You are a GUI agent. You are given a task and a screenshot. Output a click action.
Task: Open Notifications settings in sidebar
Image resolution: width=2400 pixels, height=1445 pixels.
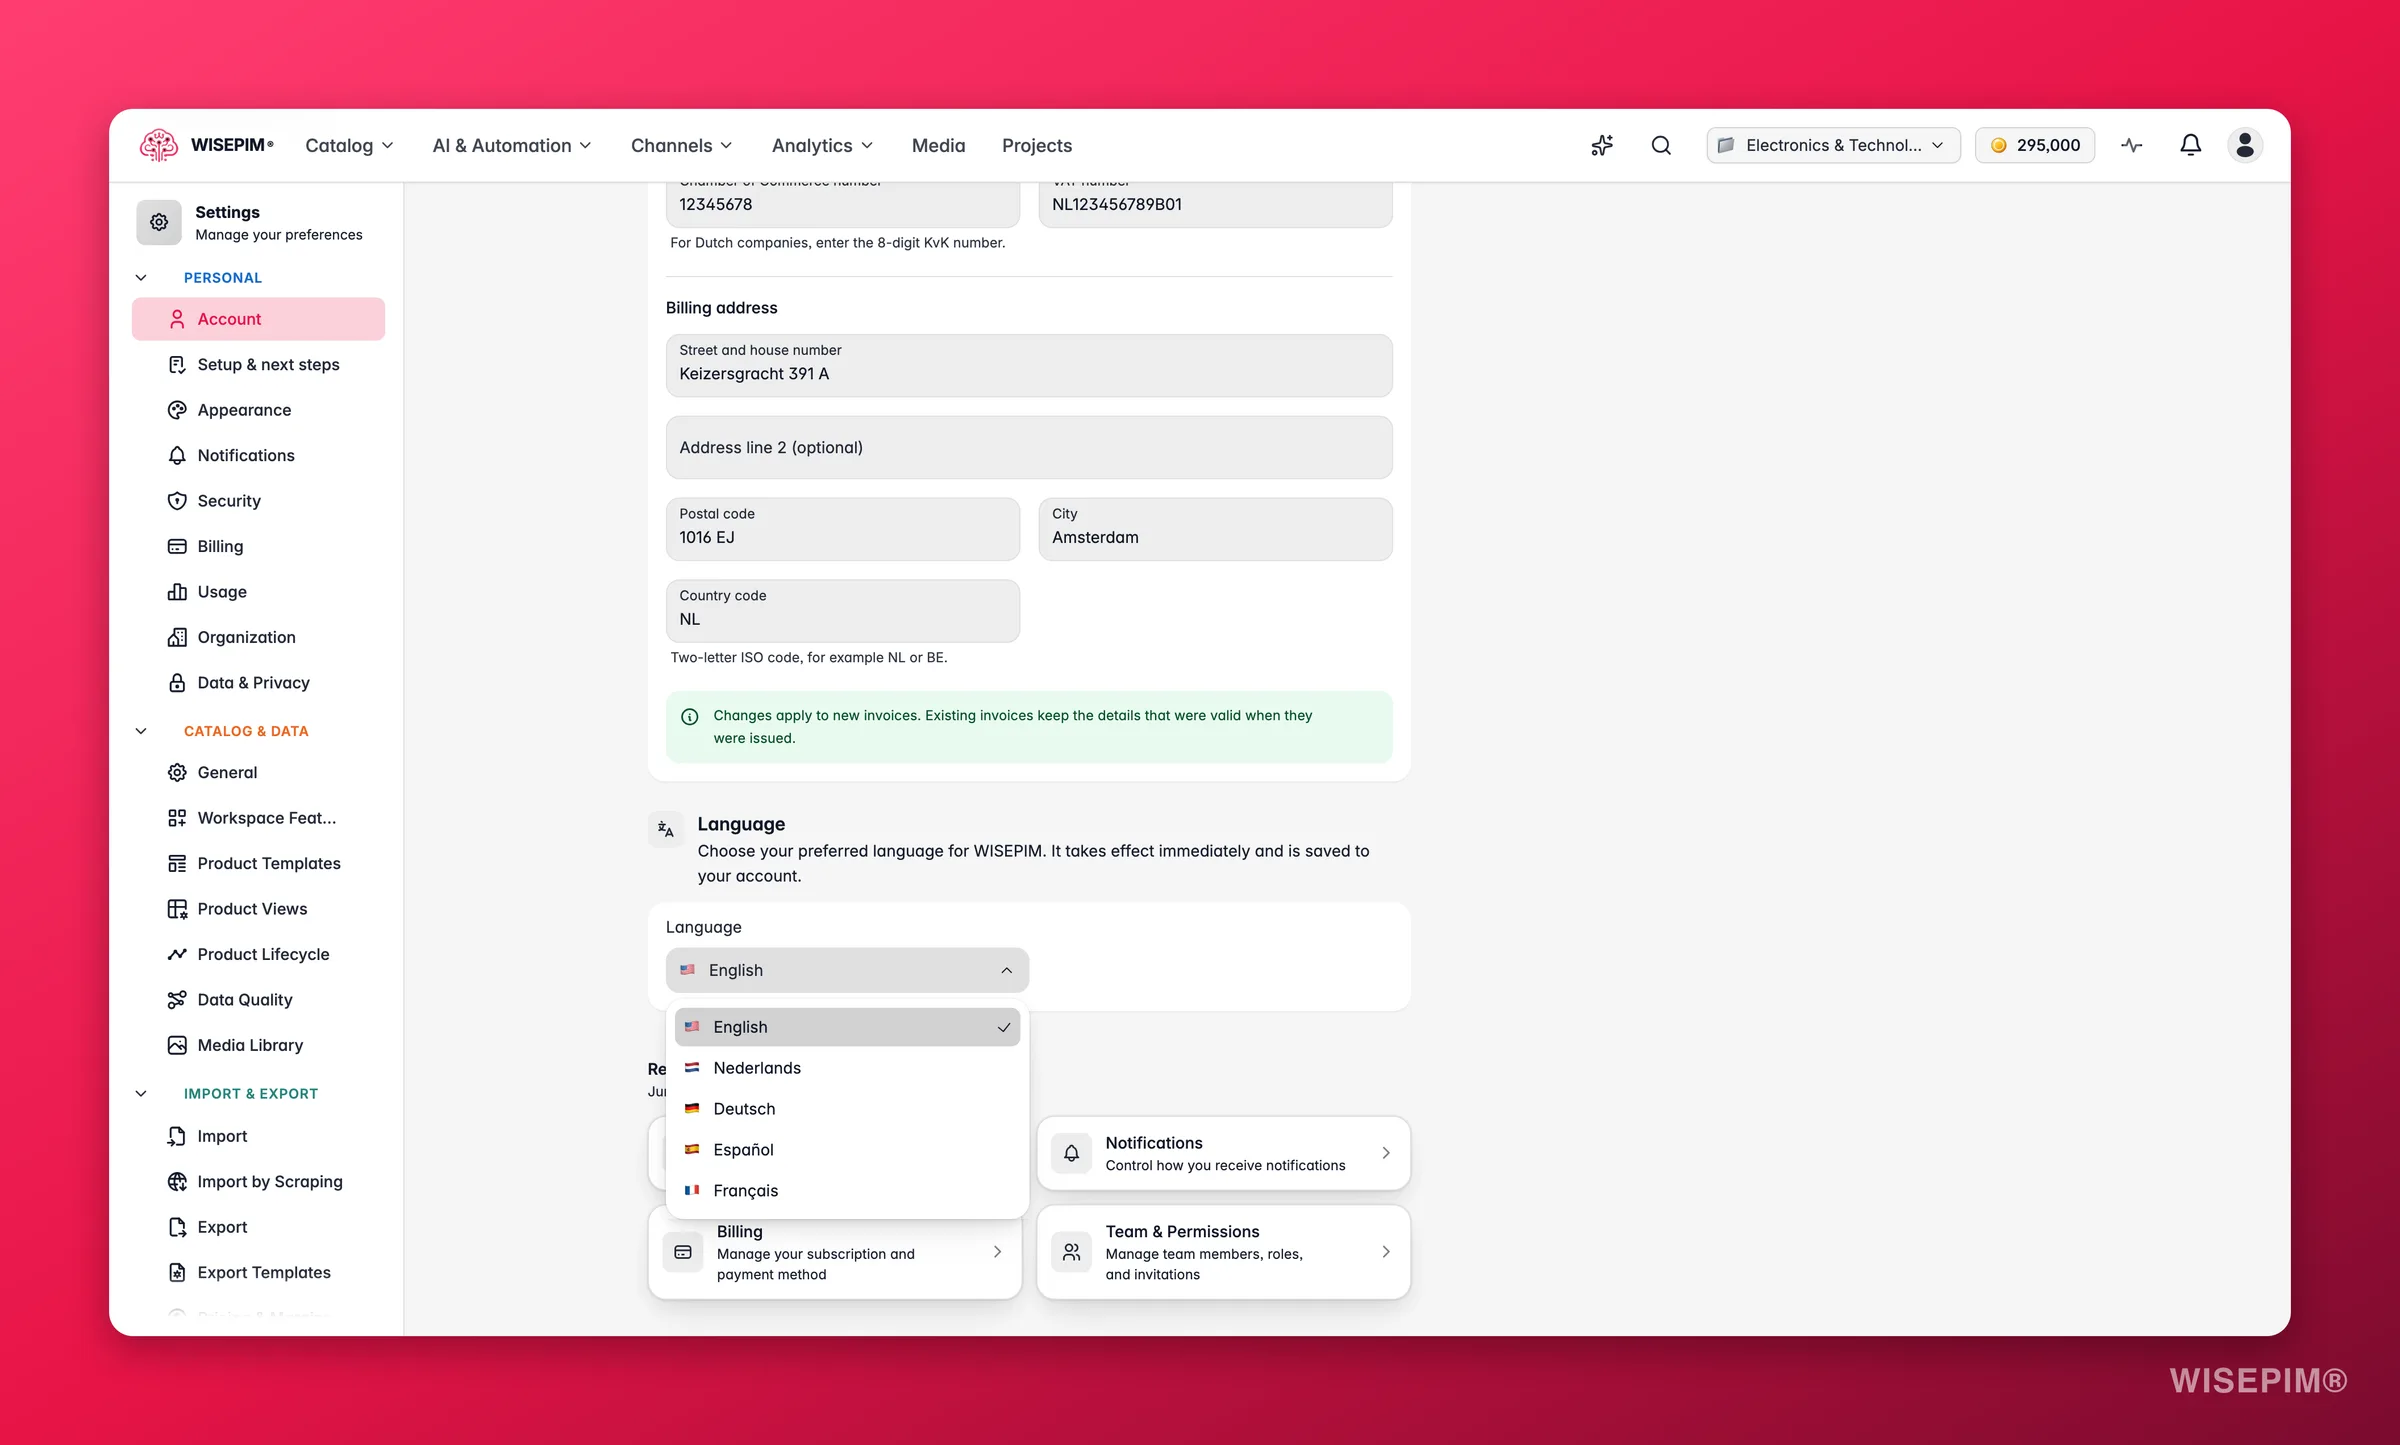[258, 456]
